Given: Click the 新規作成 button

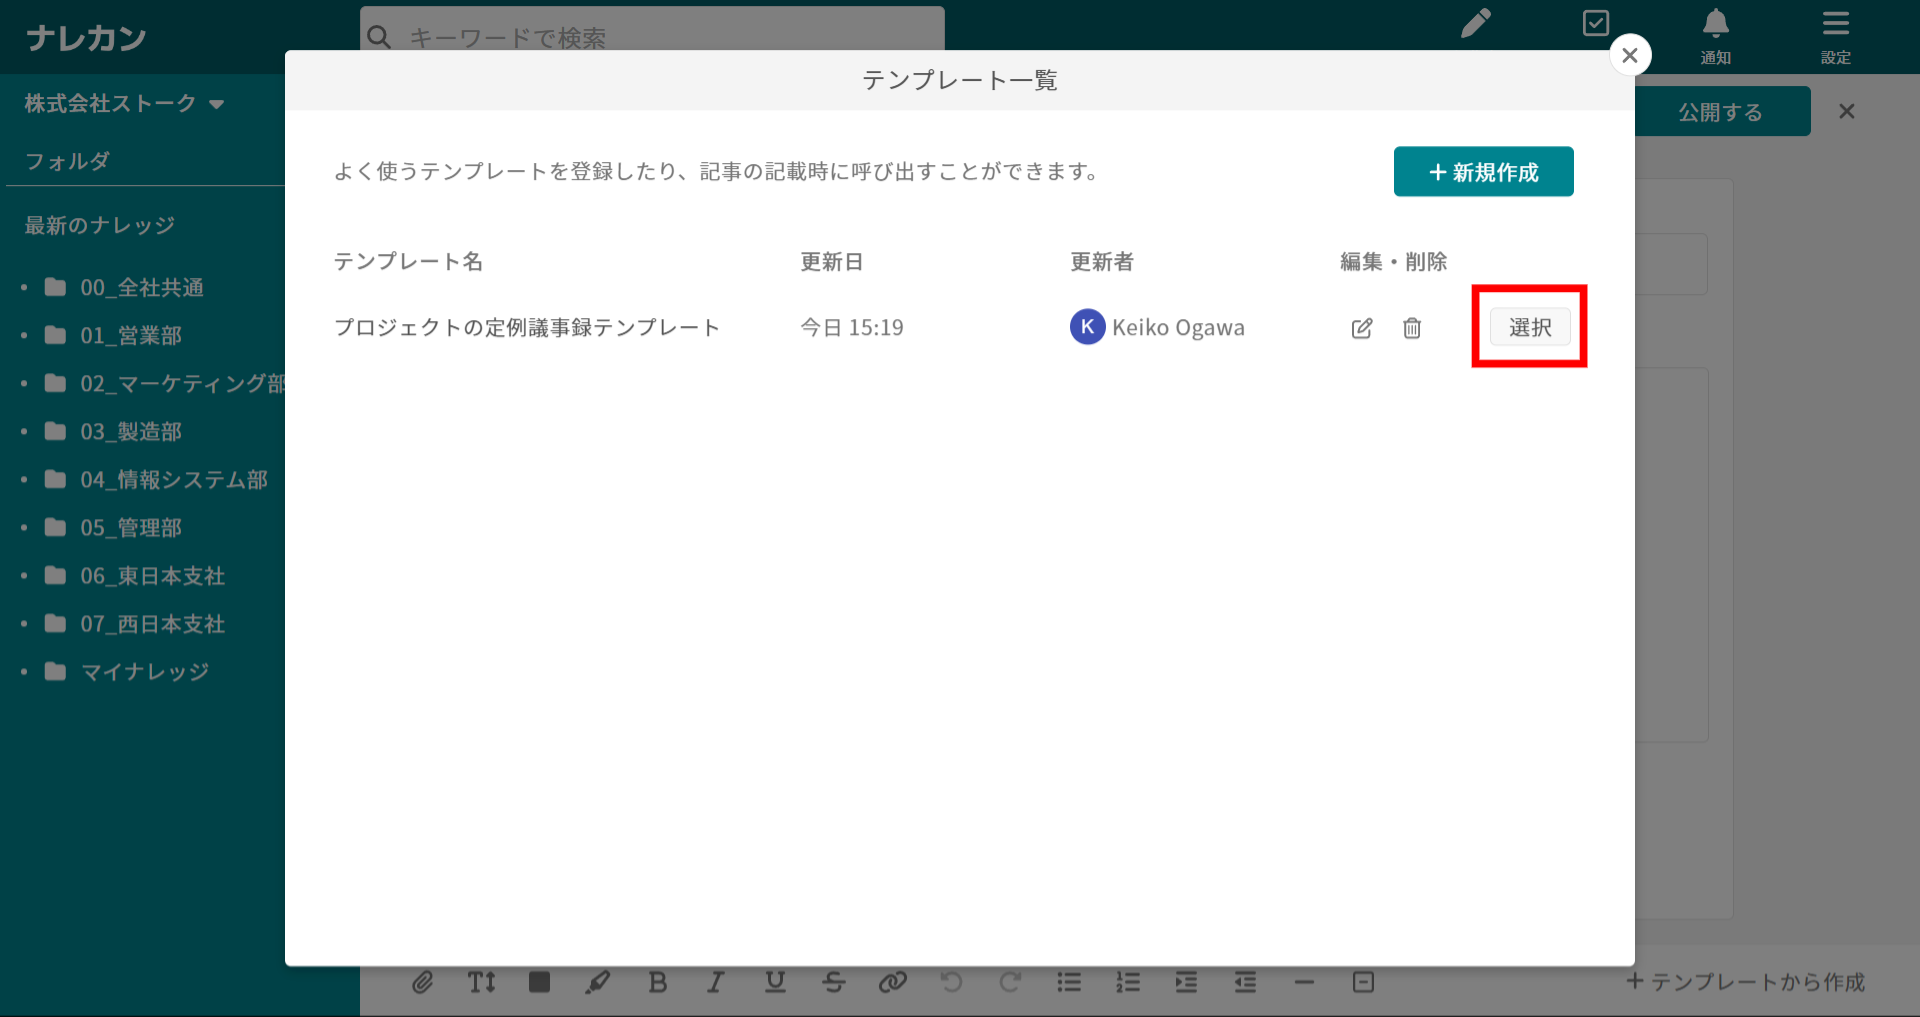Looking at the screenshot, I should pyautogui.click(x=1483, y=172).
